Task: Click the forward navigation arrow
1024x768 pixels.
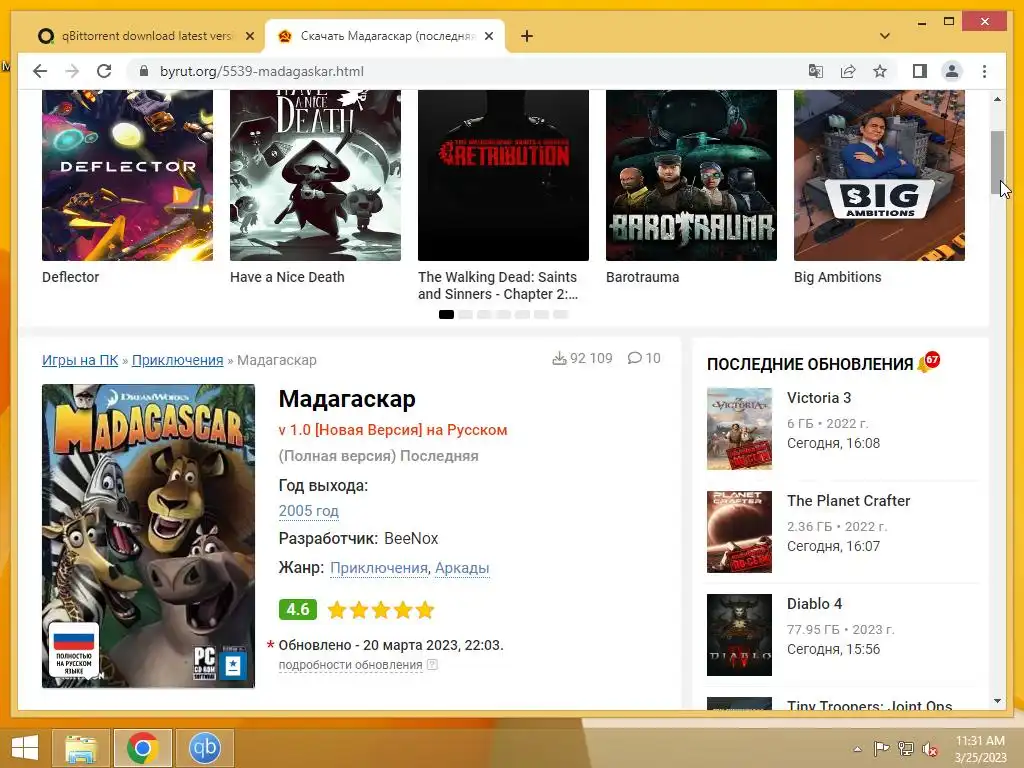Action: [x=72, y=71]
